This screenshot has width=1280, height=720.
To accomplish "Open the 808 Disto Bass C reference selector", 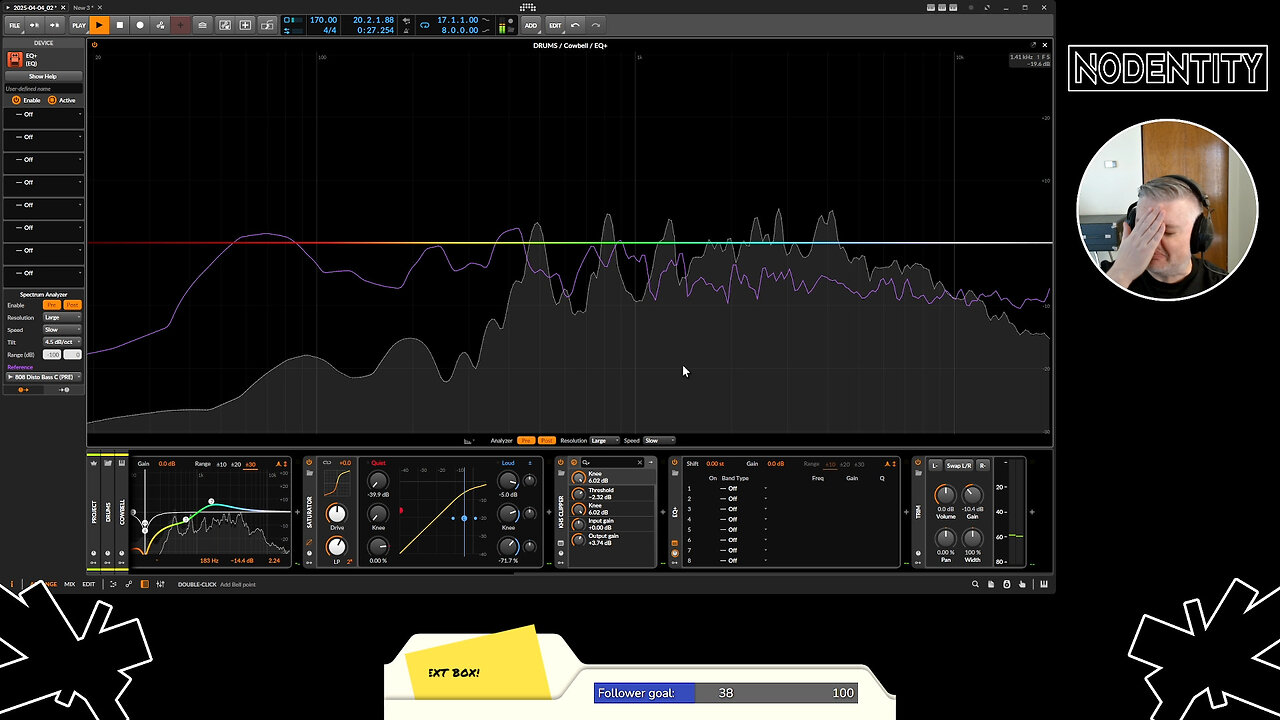I will point(43,377).
